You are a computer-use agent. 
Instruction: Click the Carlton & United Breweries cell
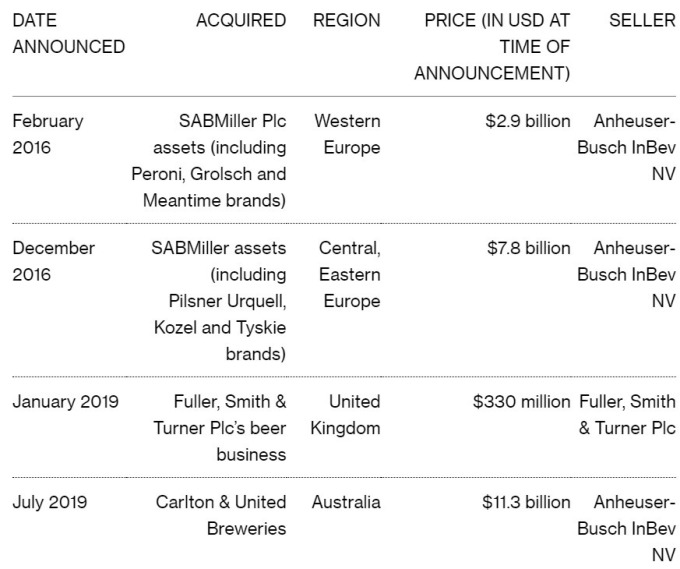coord(221,515)
